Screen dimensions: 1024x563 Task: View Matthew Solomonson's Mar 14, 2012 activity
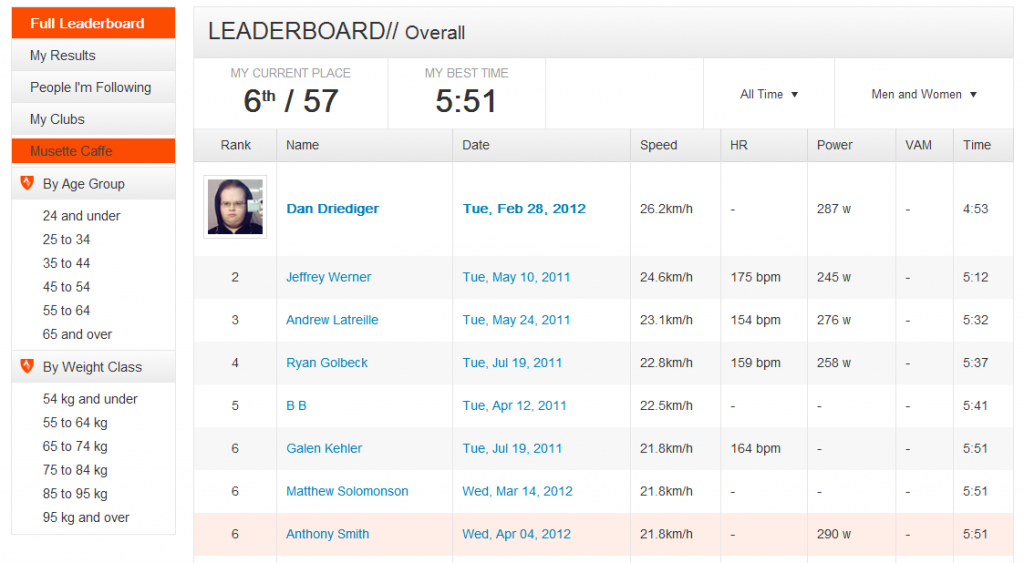tap(517, 491)
